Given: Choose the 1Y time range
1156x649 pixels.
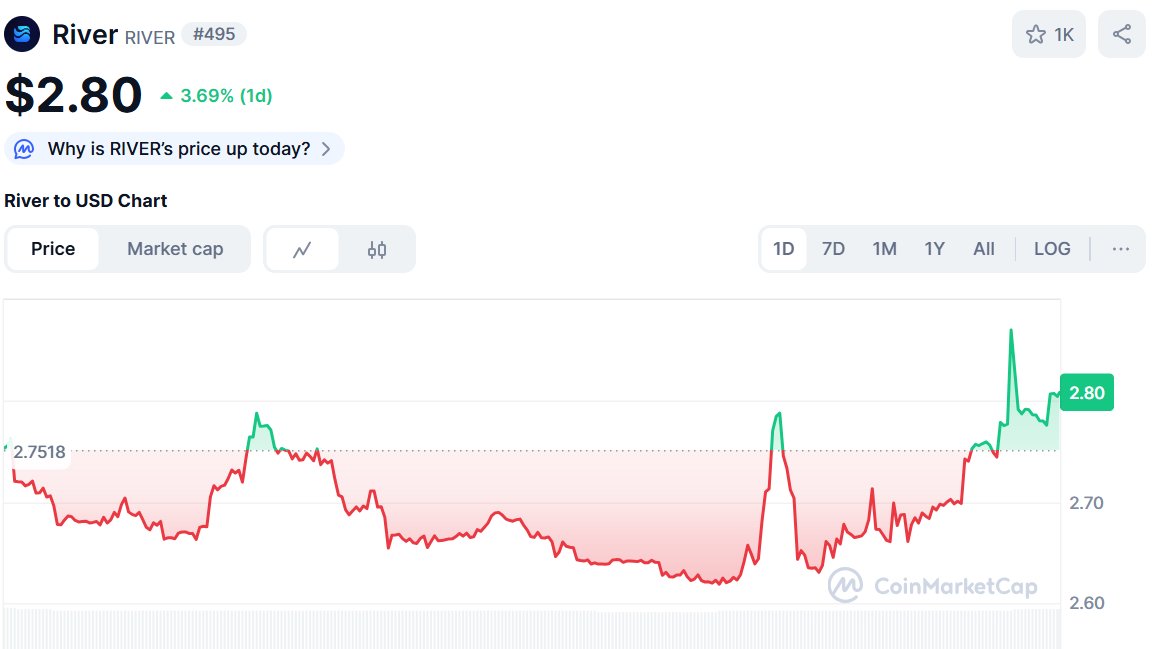Looking at the screenshot, I should pos(935,249).
